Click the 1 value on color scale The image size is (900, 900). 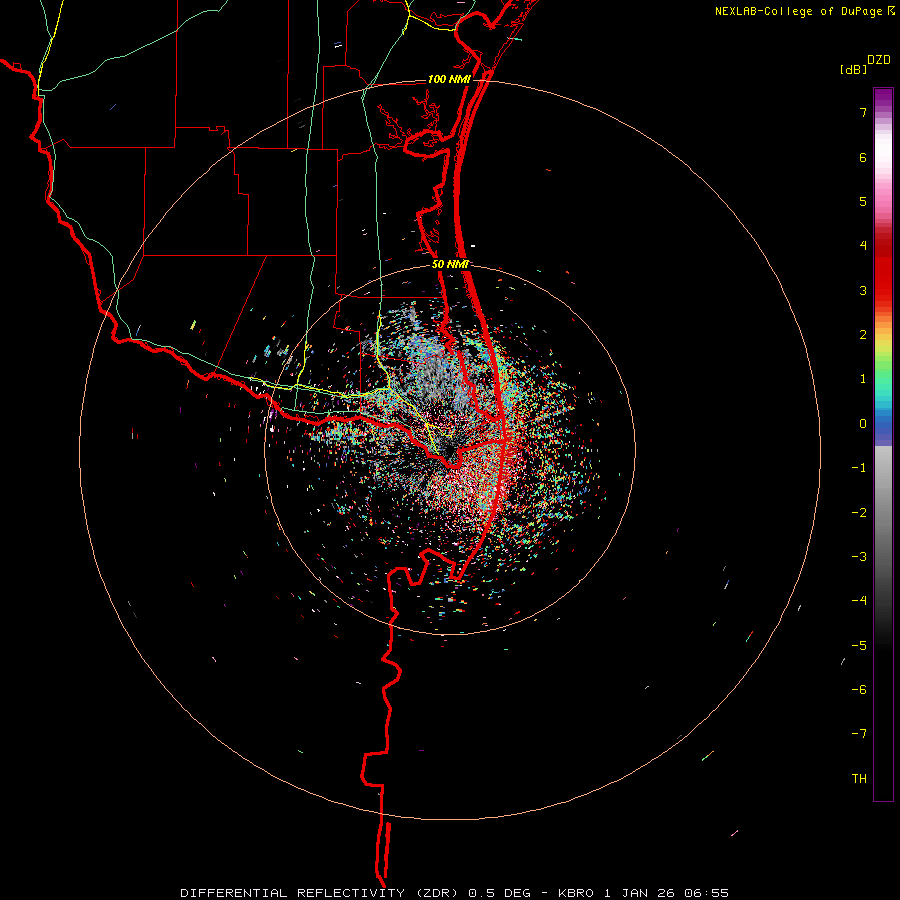[863, 379]
